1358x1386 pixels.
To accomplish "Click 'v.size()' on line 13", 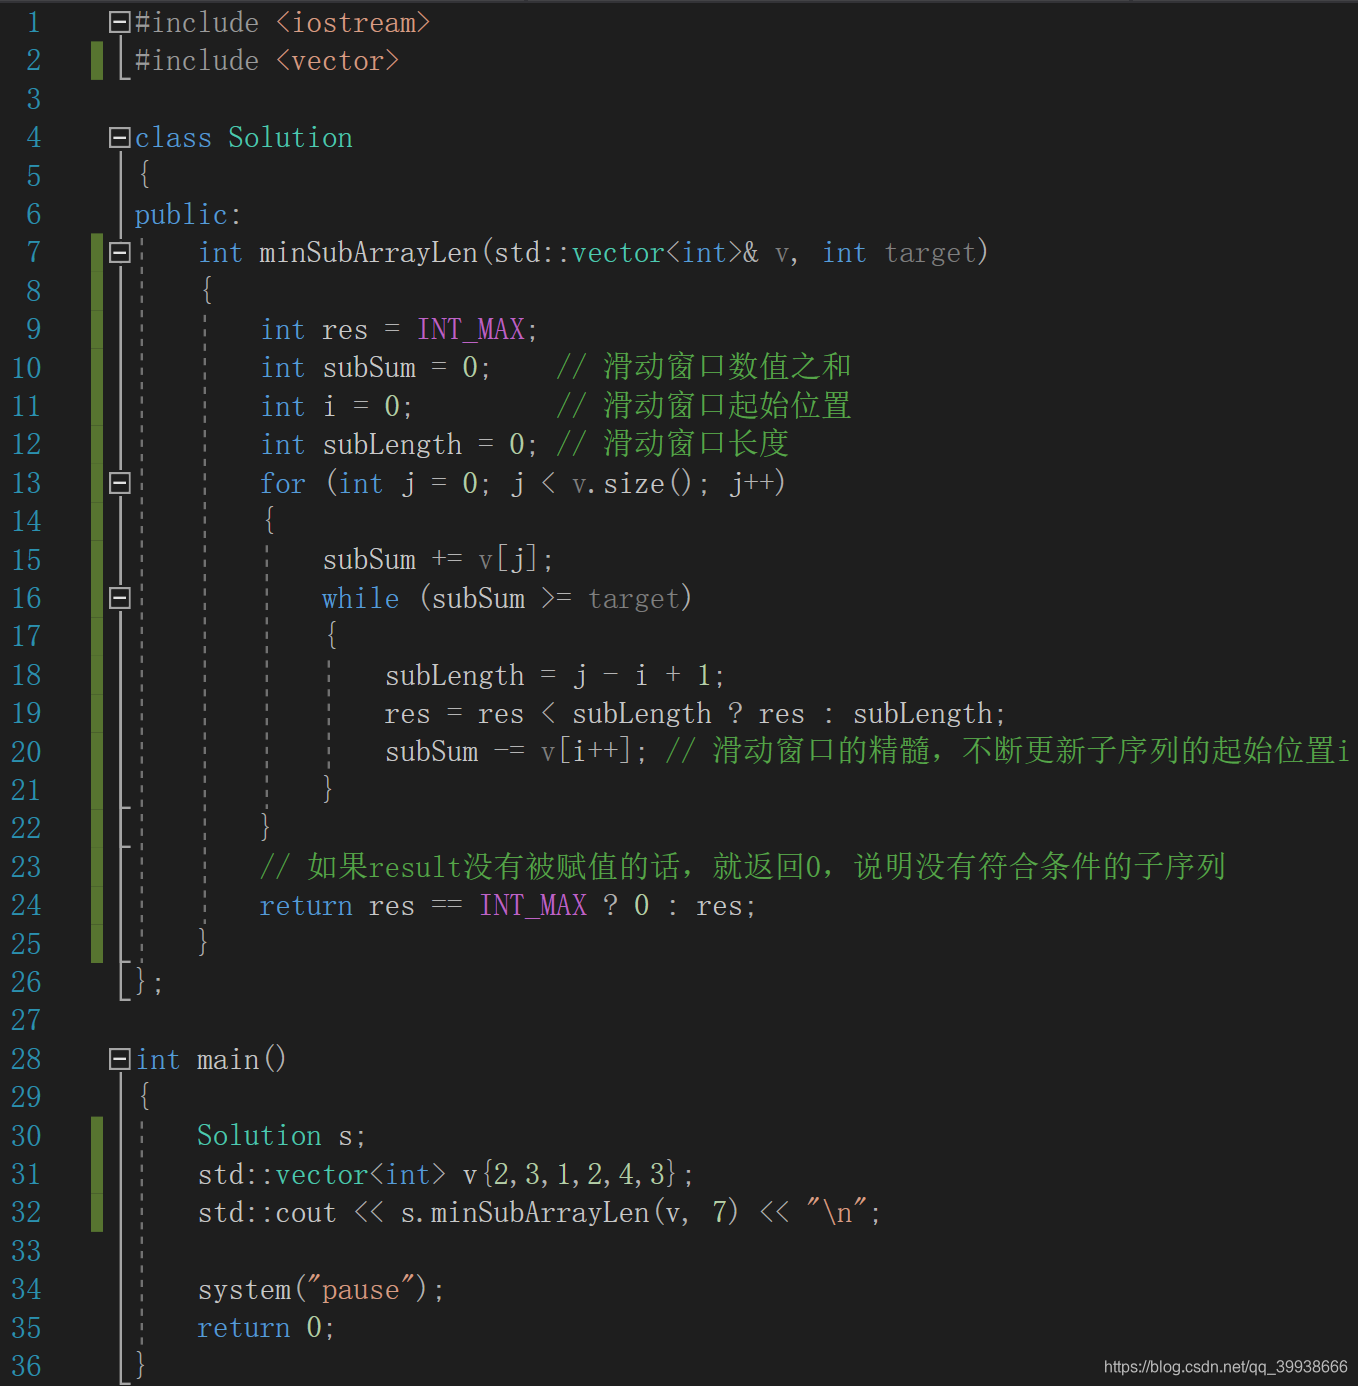I will [632, 483].
